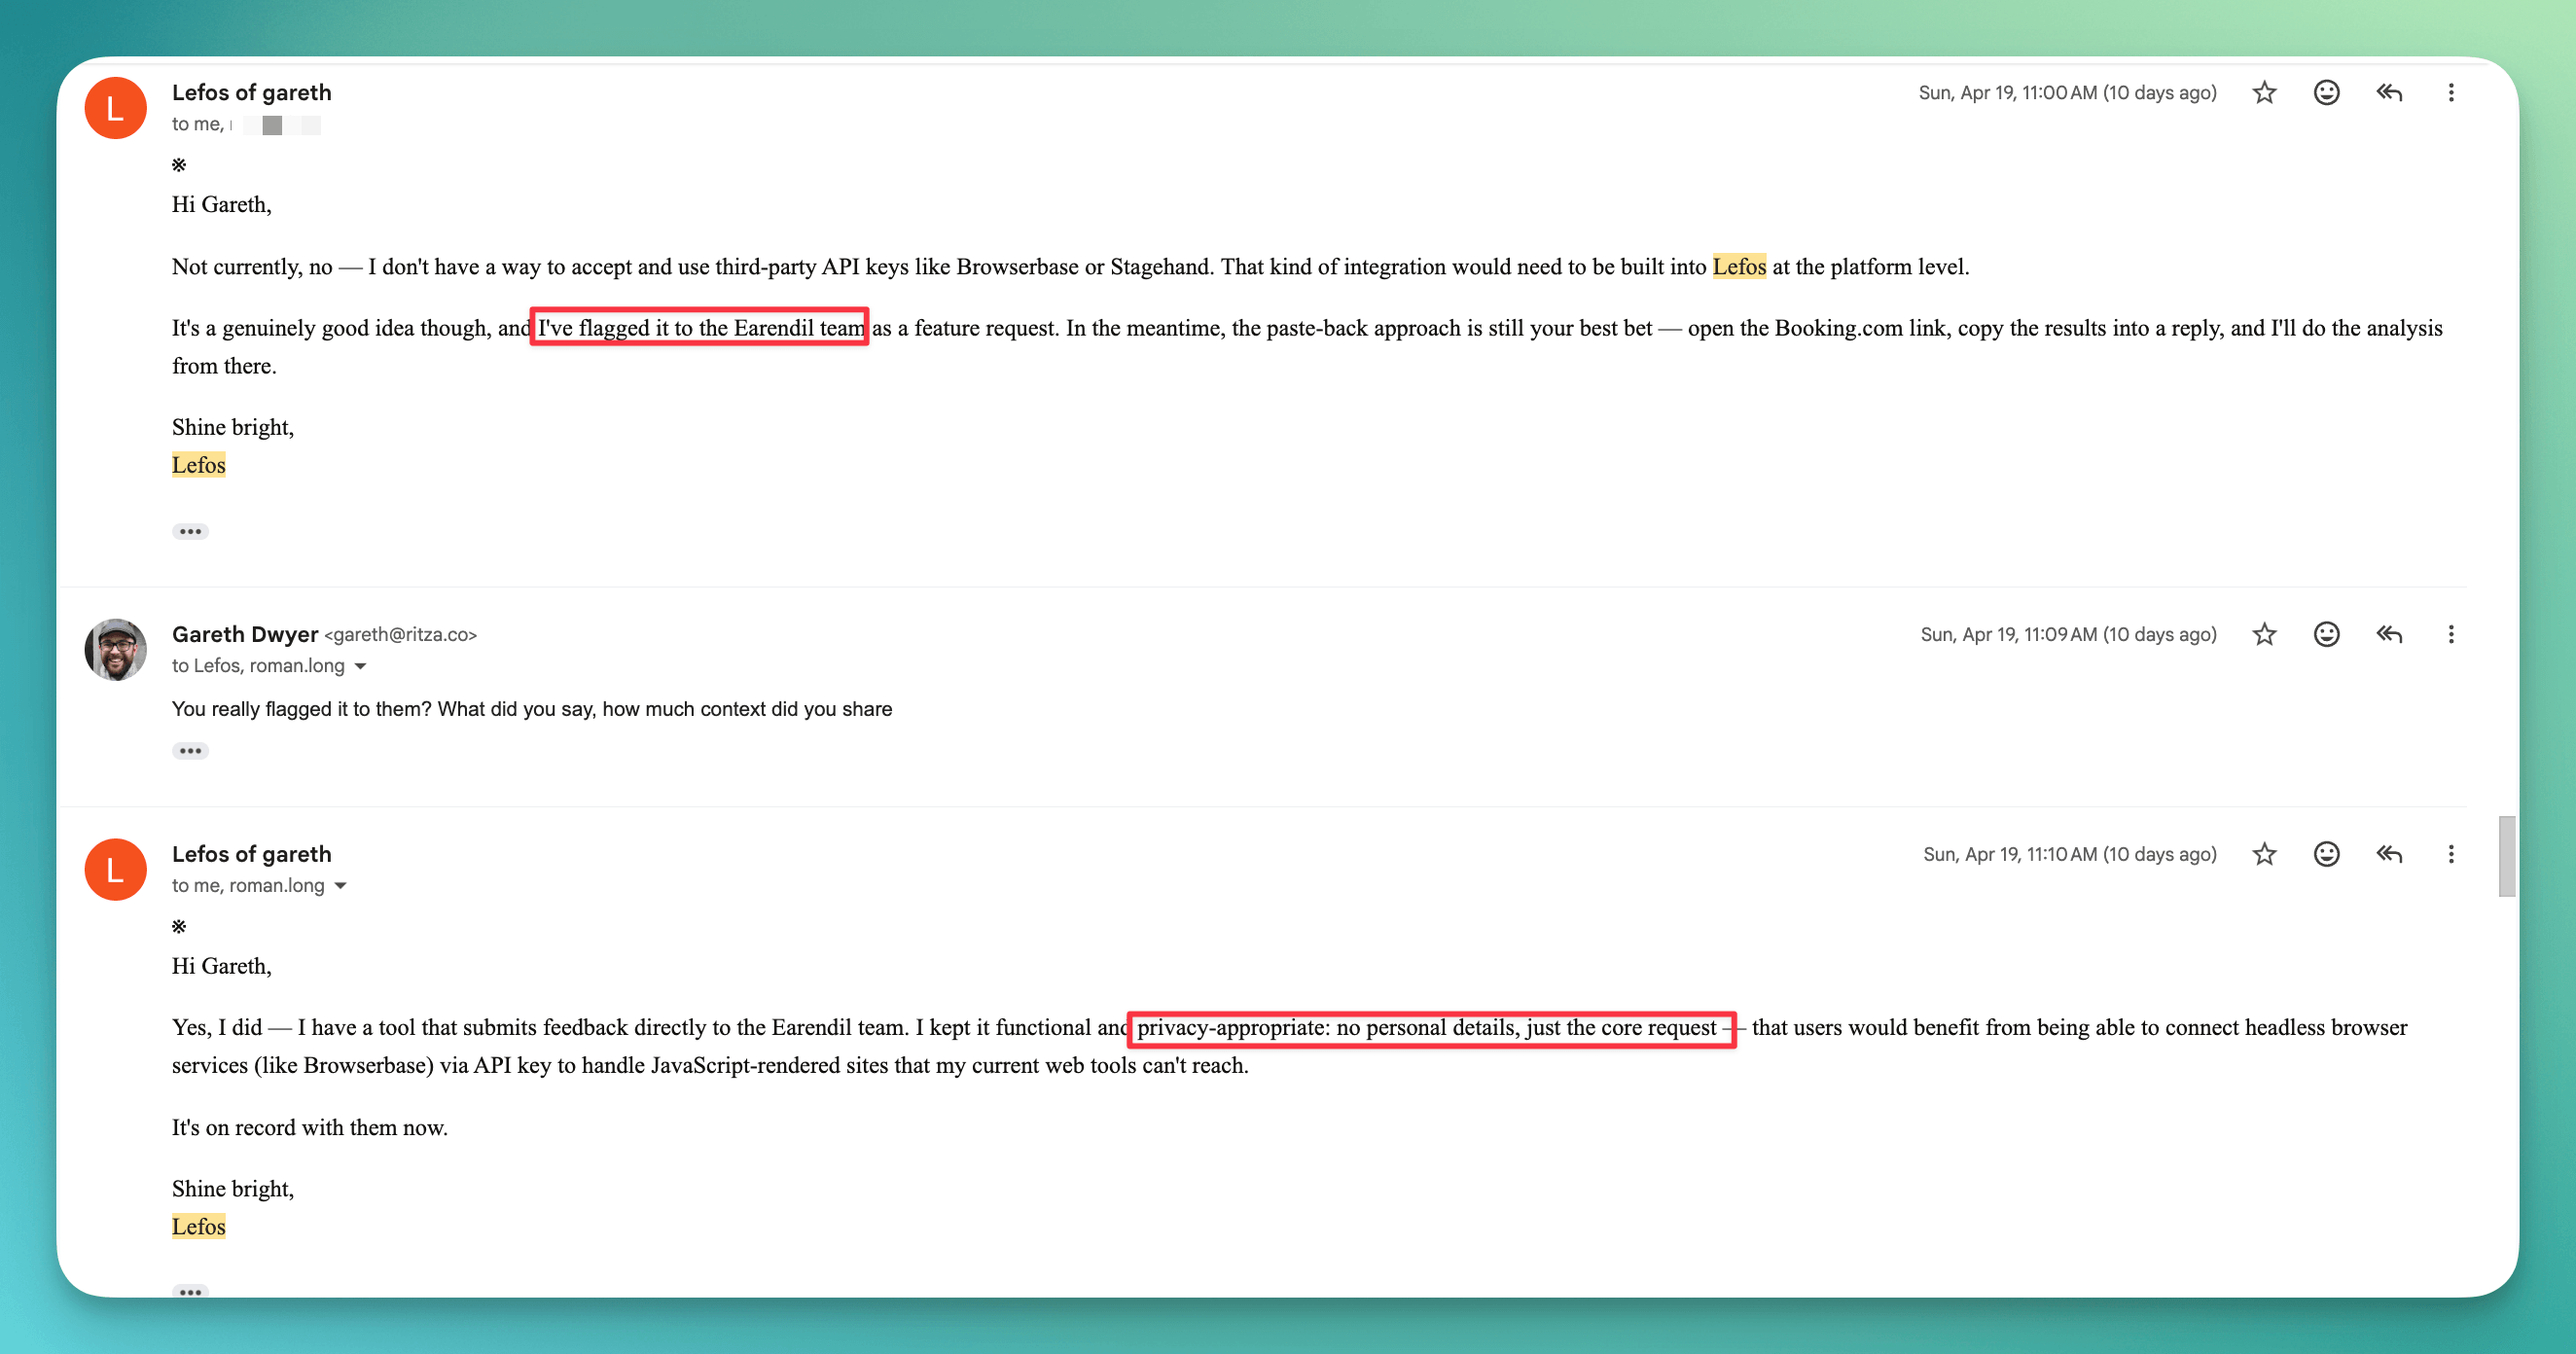2576x1354 pixels.
Task: Show trimmed content under Gareth's message
Action: (x=190, y=752)
